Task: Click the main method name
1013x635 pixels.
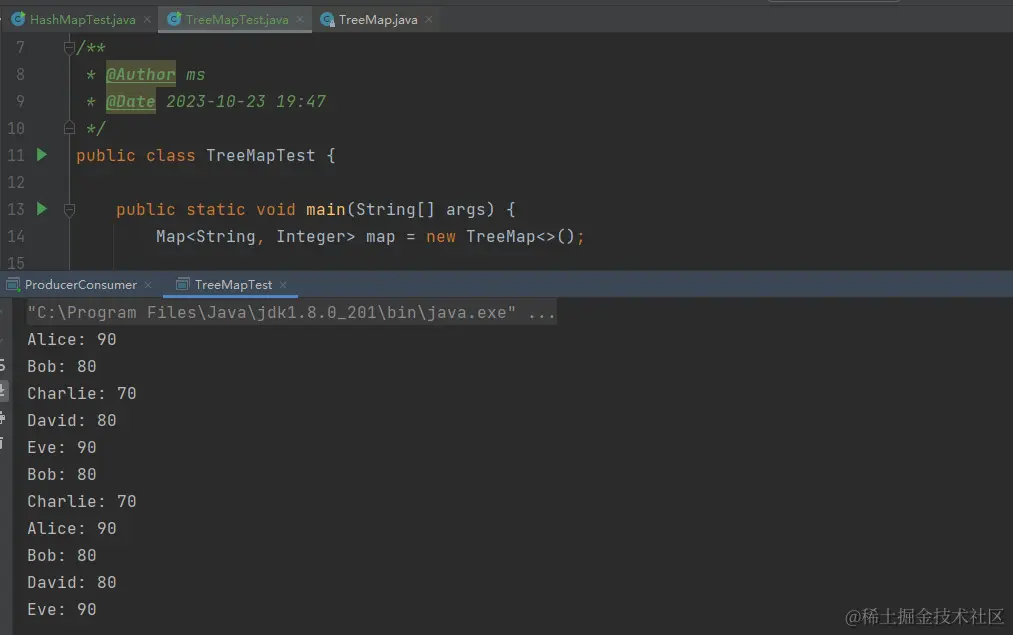Action: (x=326, y=209)
